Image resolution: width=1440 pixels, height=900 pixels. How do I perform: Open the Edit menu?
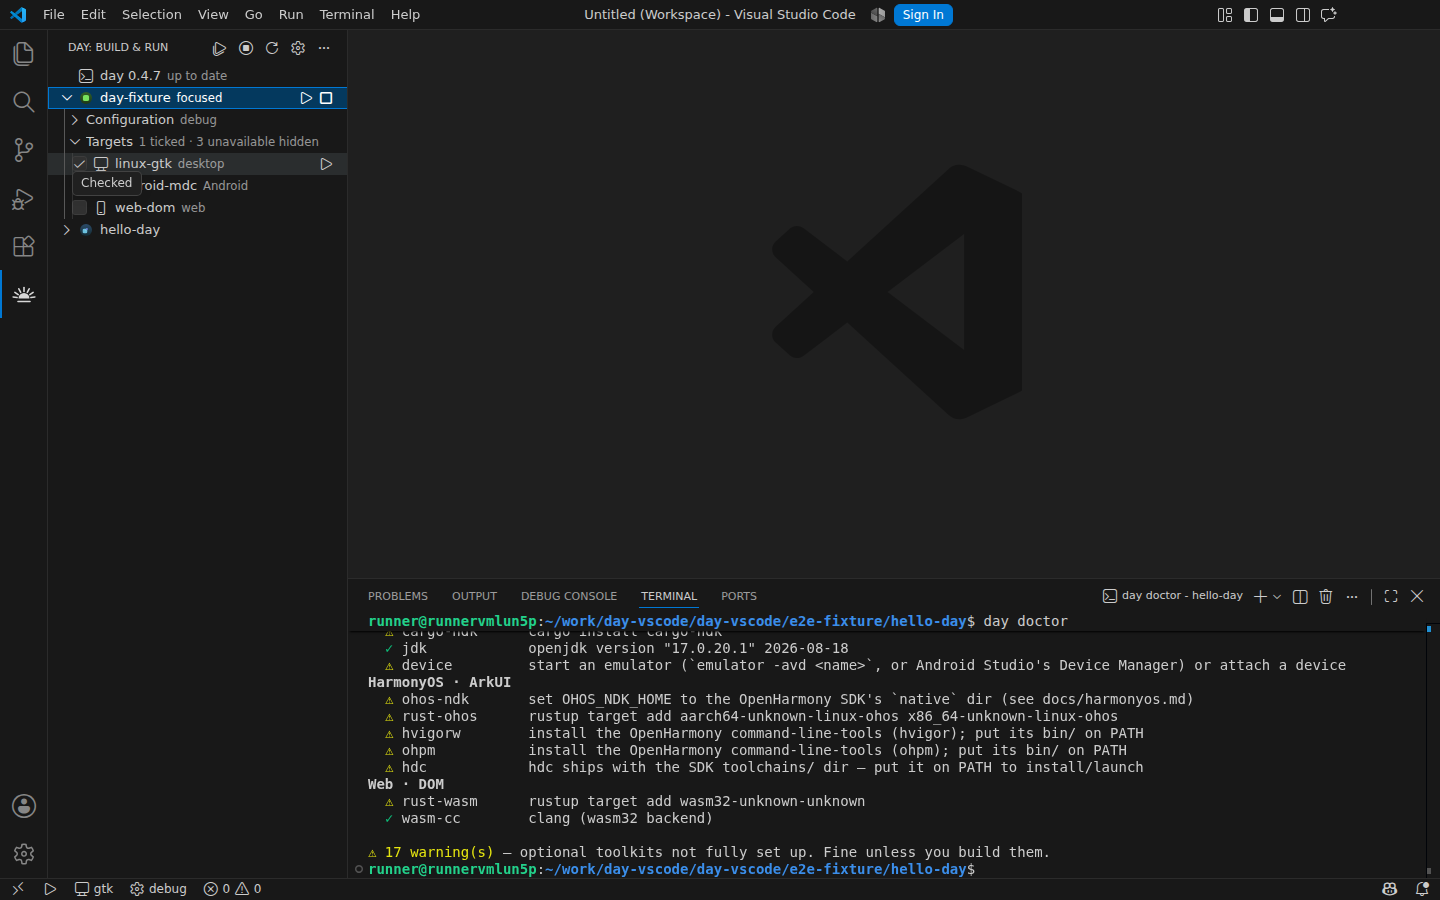[93, 15]
